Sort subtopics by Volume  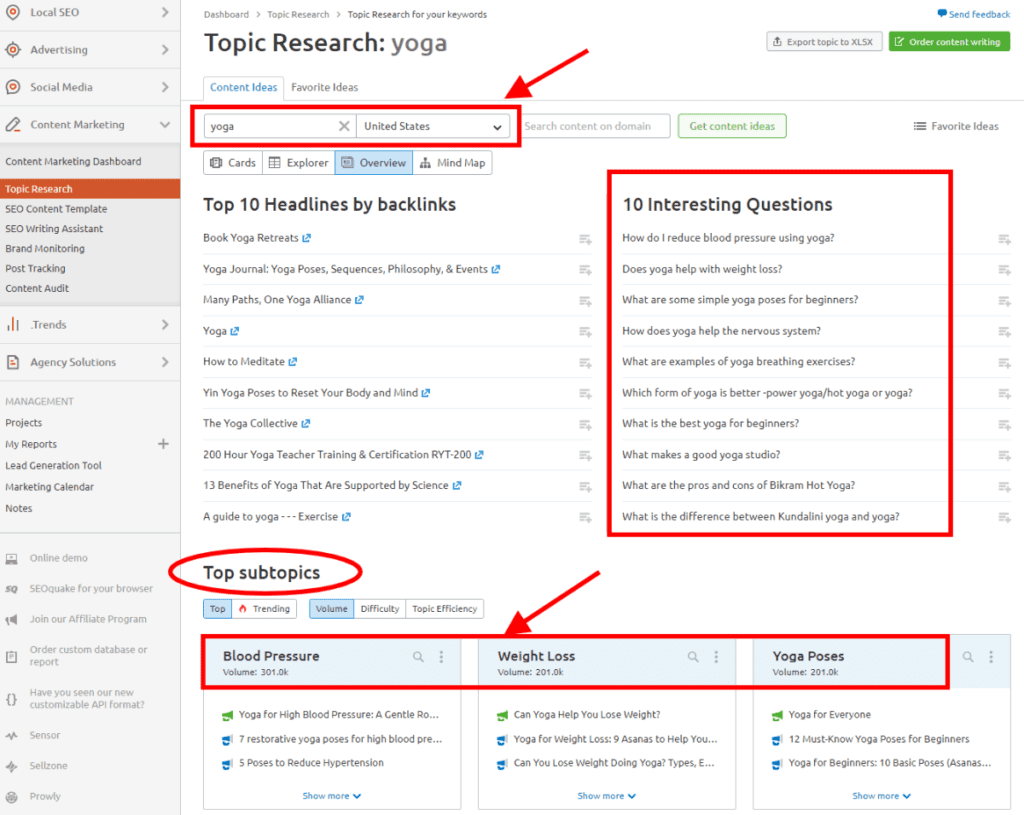pos(332,609)
